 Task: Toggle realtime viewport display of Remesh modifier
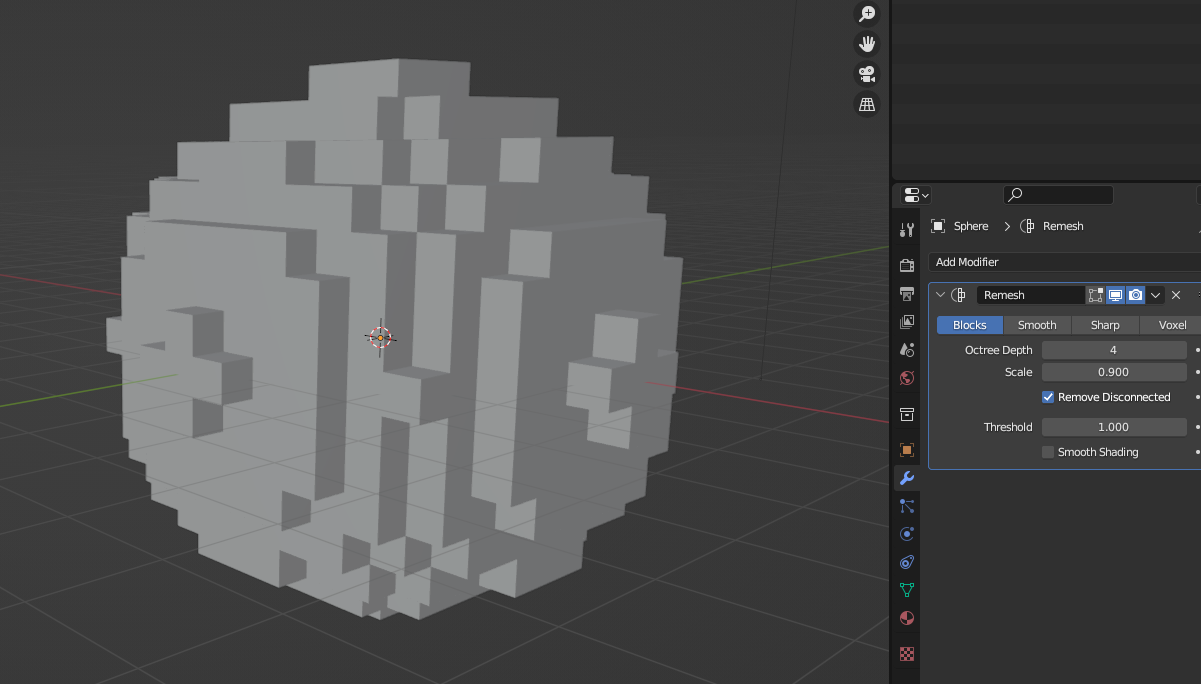pyautogui.click(x=1115, y=294)
